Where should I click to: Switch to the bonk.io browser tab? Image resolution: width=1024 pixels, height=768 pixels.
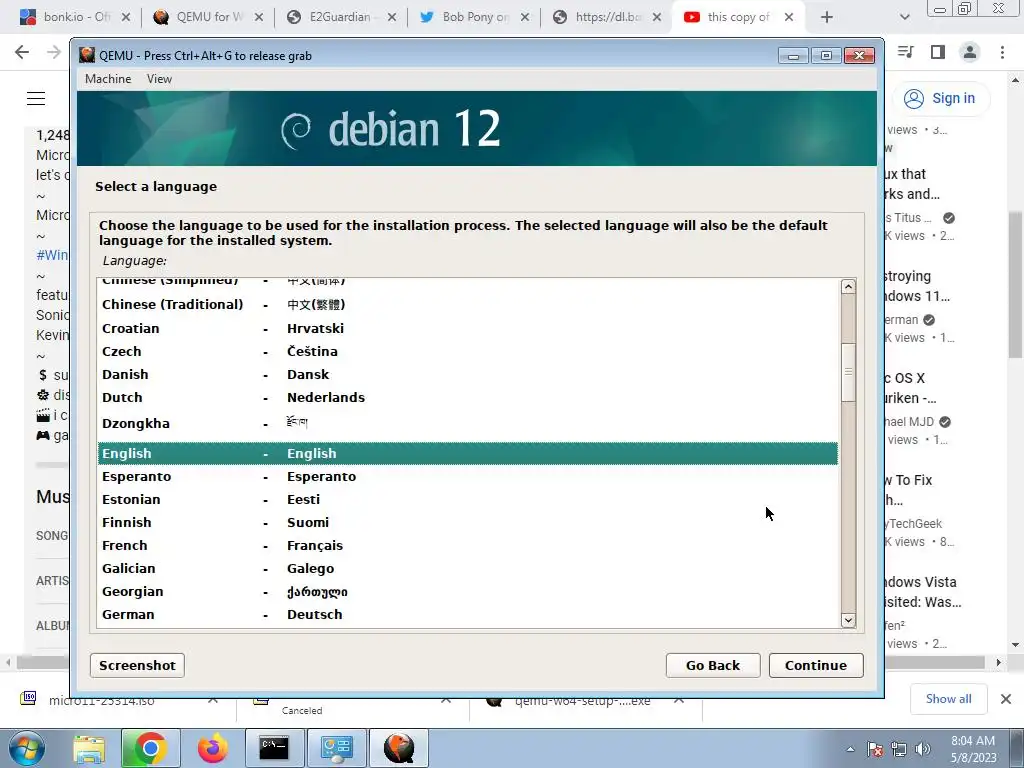(73, 17)
